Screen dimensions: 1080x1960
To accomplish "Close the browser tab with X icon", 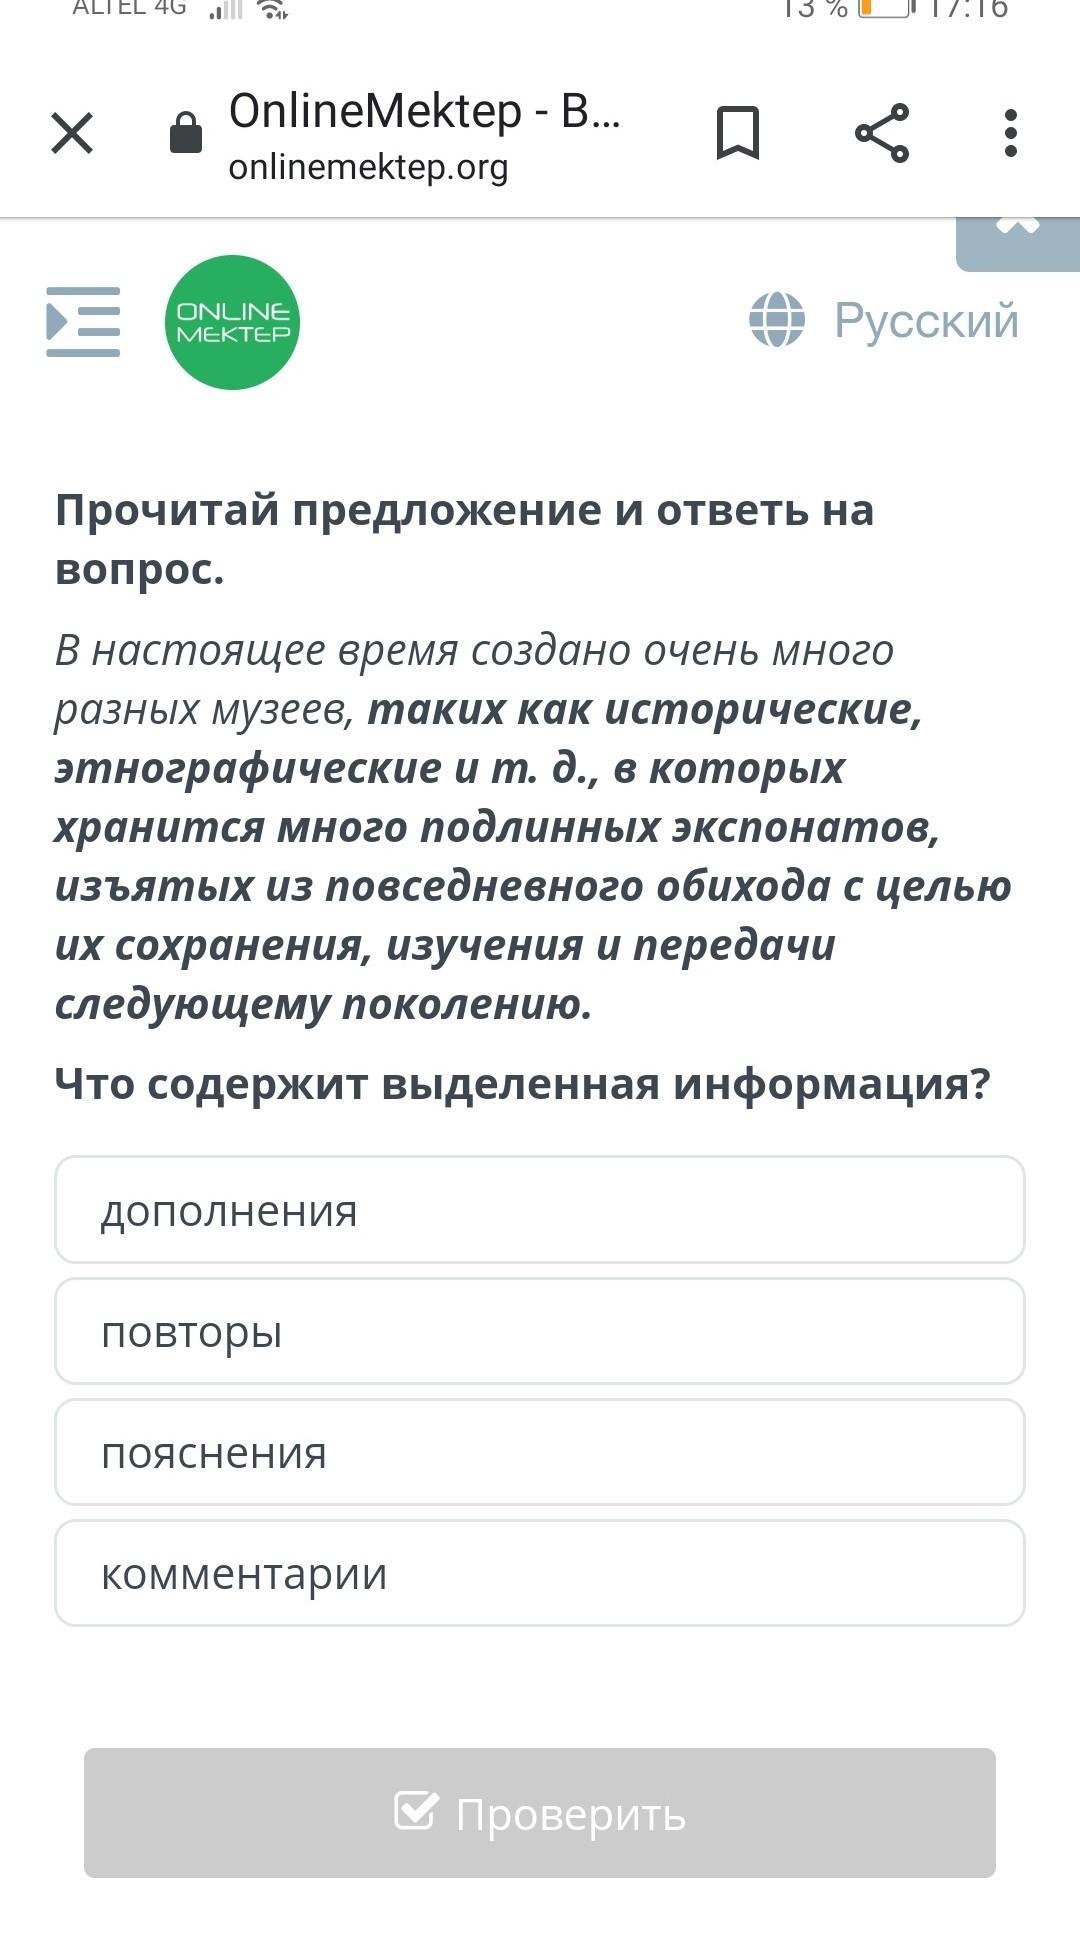I will pyautogui.click(x=72, y=133).
